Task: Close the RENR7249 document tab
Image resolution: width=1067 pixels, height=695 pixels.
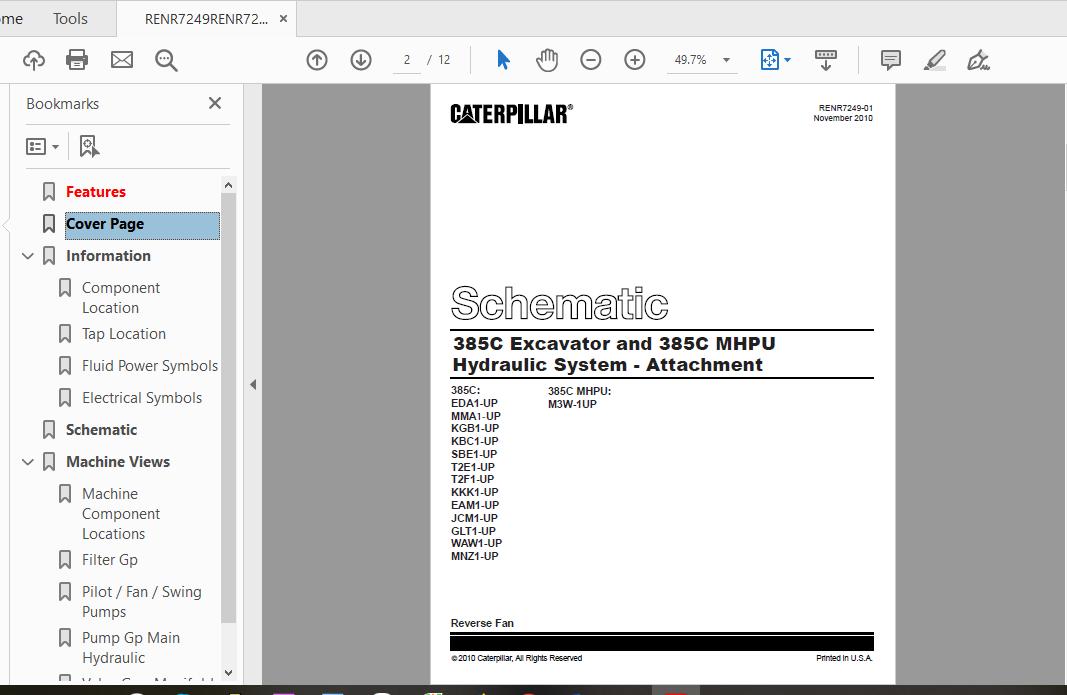Action: (x=283, y=19)
